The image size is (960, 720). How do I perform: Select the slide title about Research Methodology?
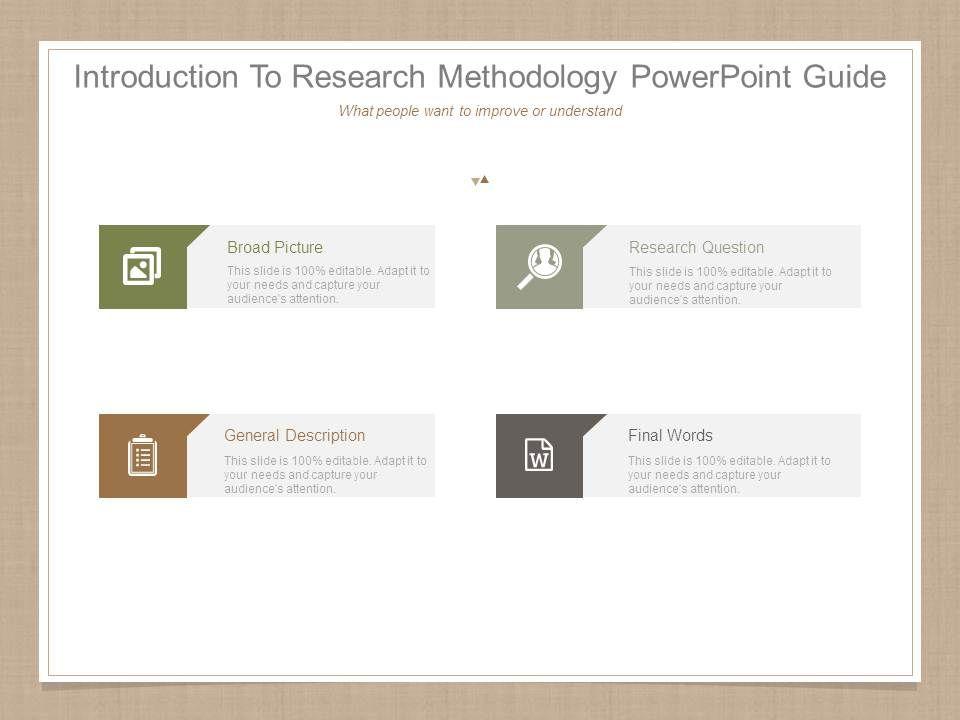click(x=480, y=77)
